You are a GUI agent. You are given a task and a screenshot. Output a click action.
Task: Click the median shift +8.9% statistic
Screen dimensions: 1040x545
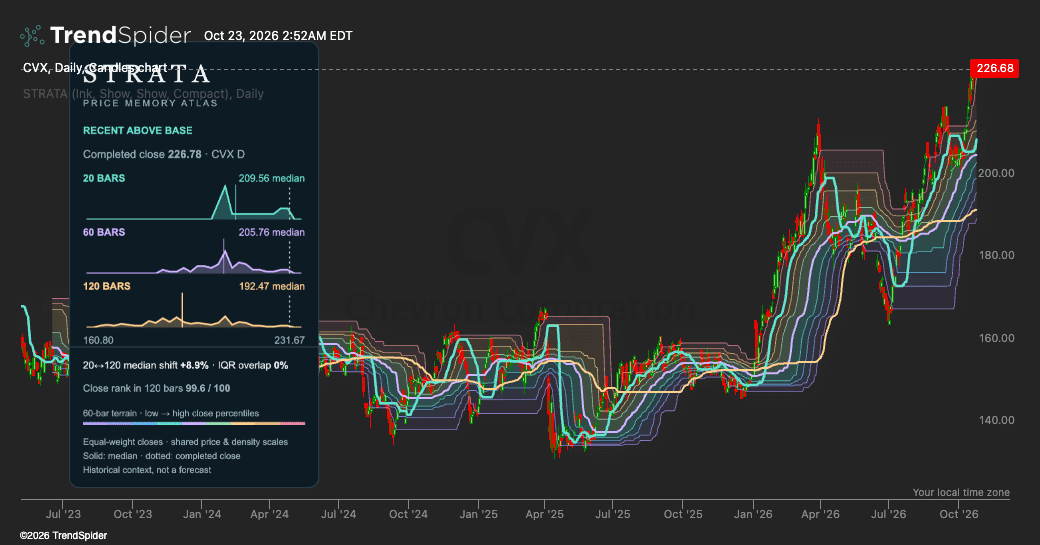(x=146, y=365)
